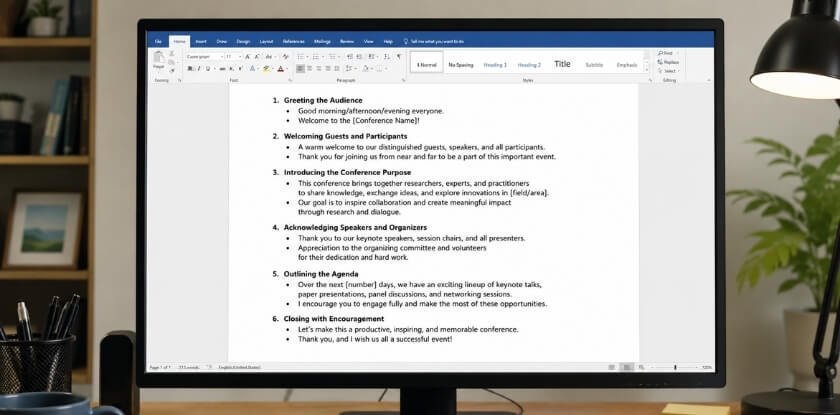This screenshot has width=840, height=415.
Task: Increase paragraph indent
Action: pos(359,57)
